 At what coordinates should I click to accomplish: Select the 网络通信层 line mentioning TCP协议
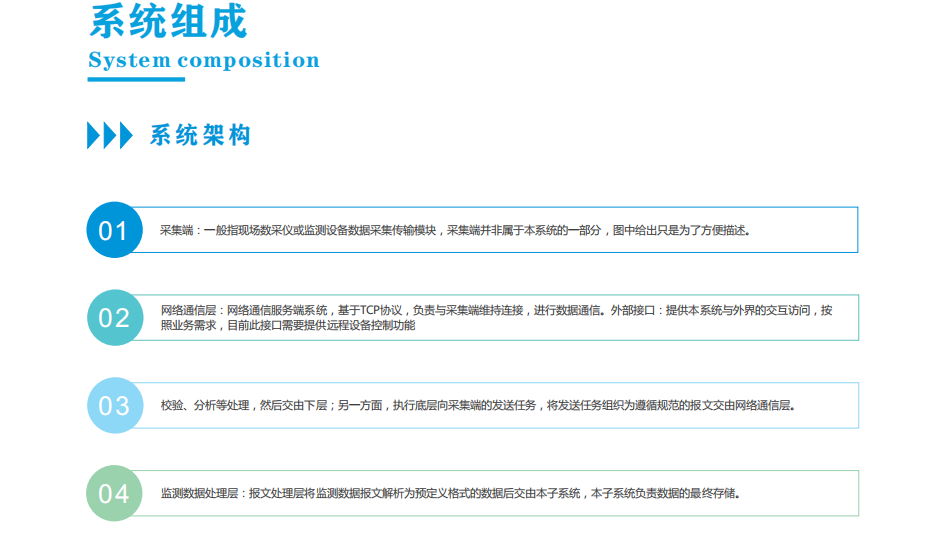(496, 310)
